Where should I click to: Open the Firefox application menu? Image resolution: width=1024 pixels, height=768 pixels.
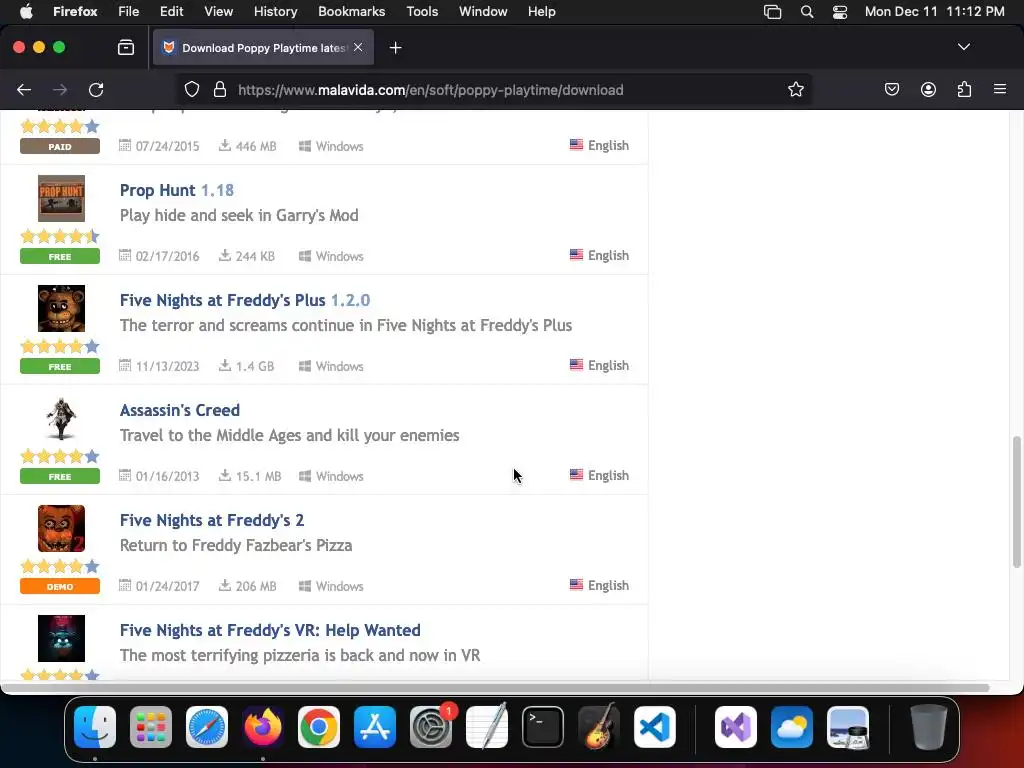(x=75, y=11)
